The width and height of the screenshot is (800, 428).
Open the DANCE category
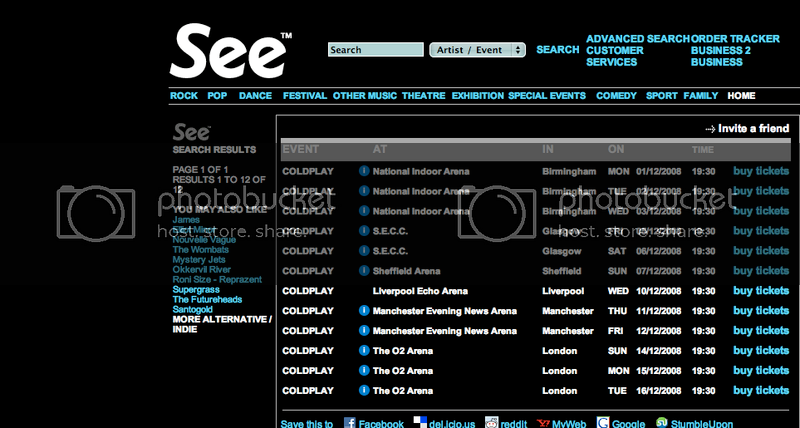255,95
